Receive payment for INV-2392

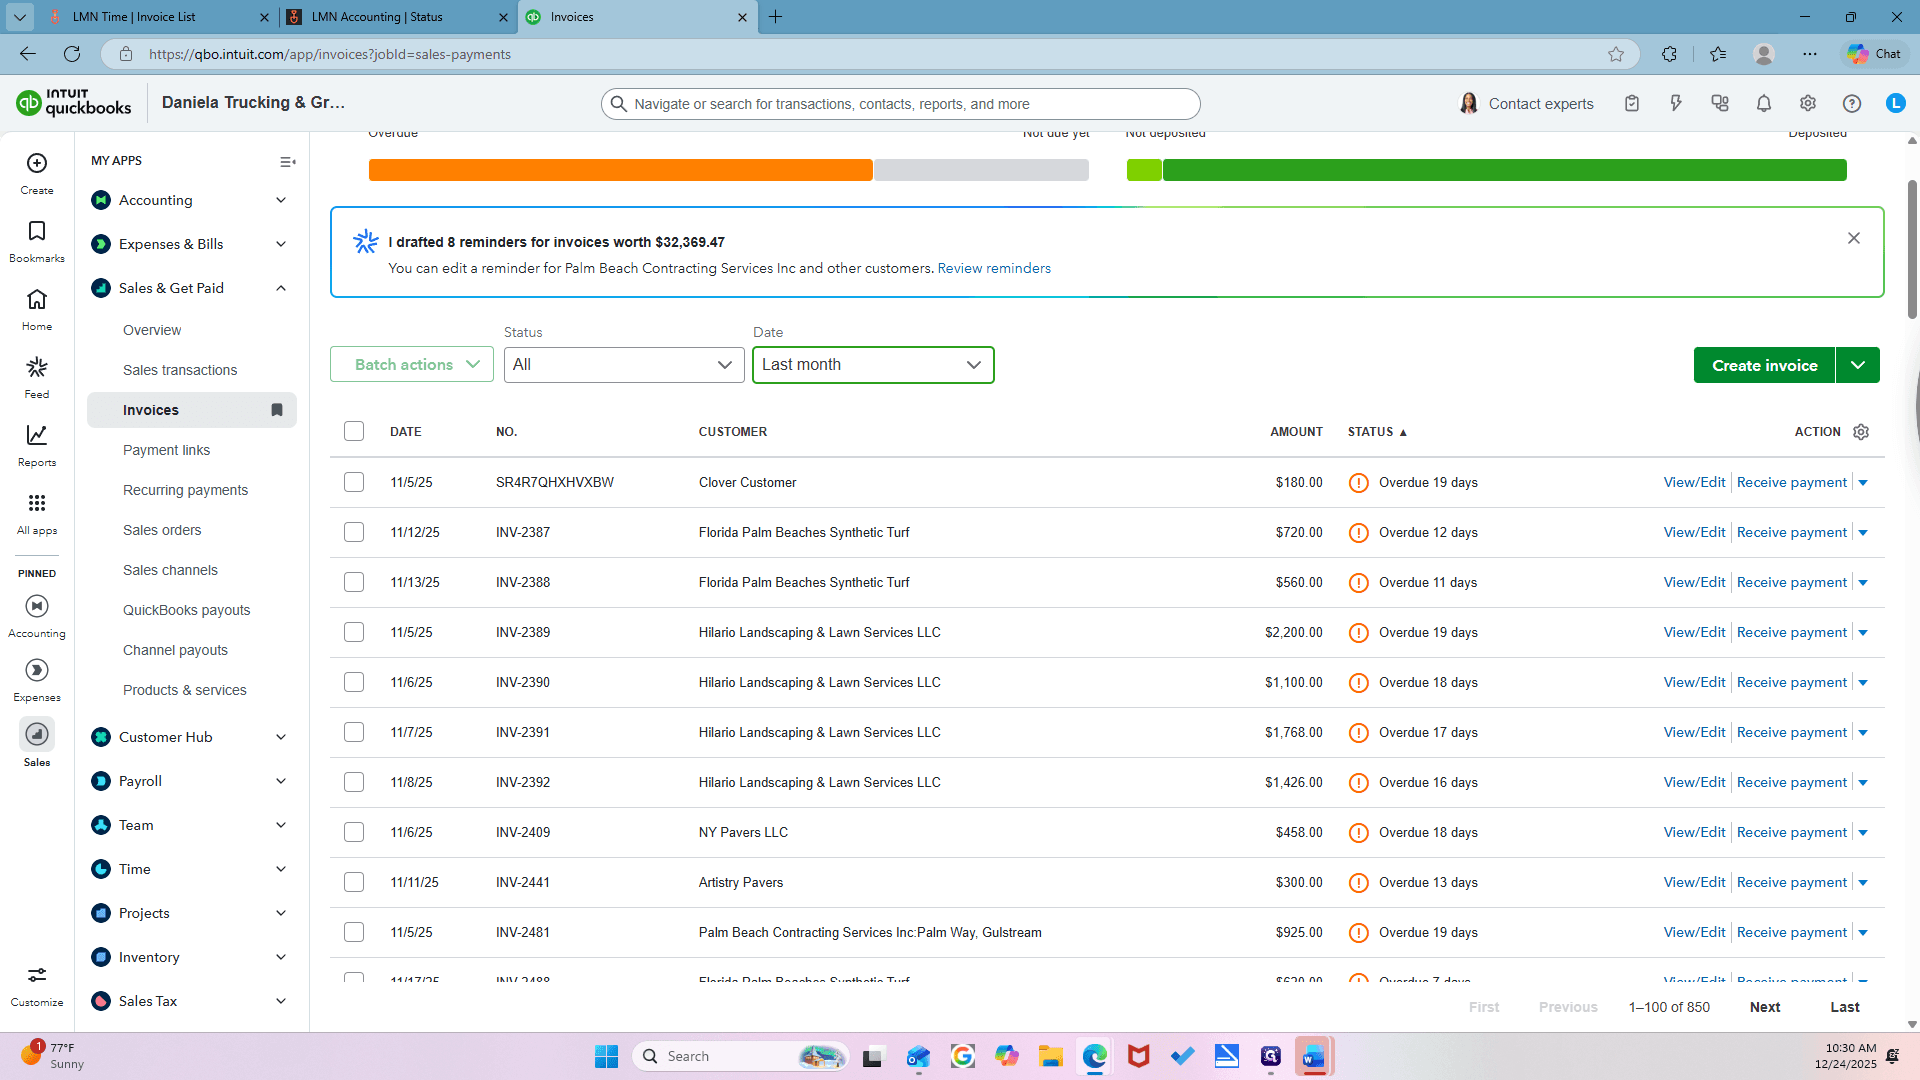(x=1792, y=782)
